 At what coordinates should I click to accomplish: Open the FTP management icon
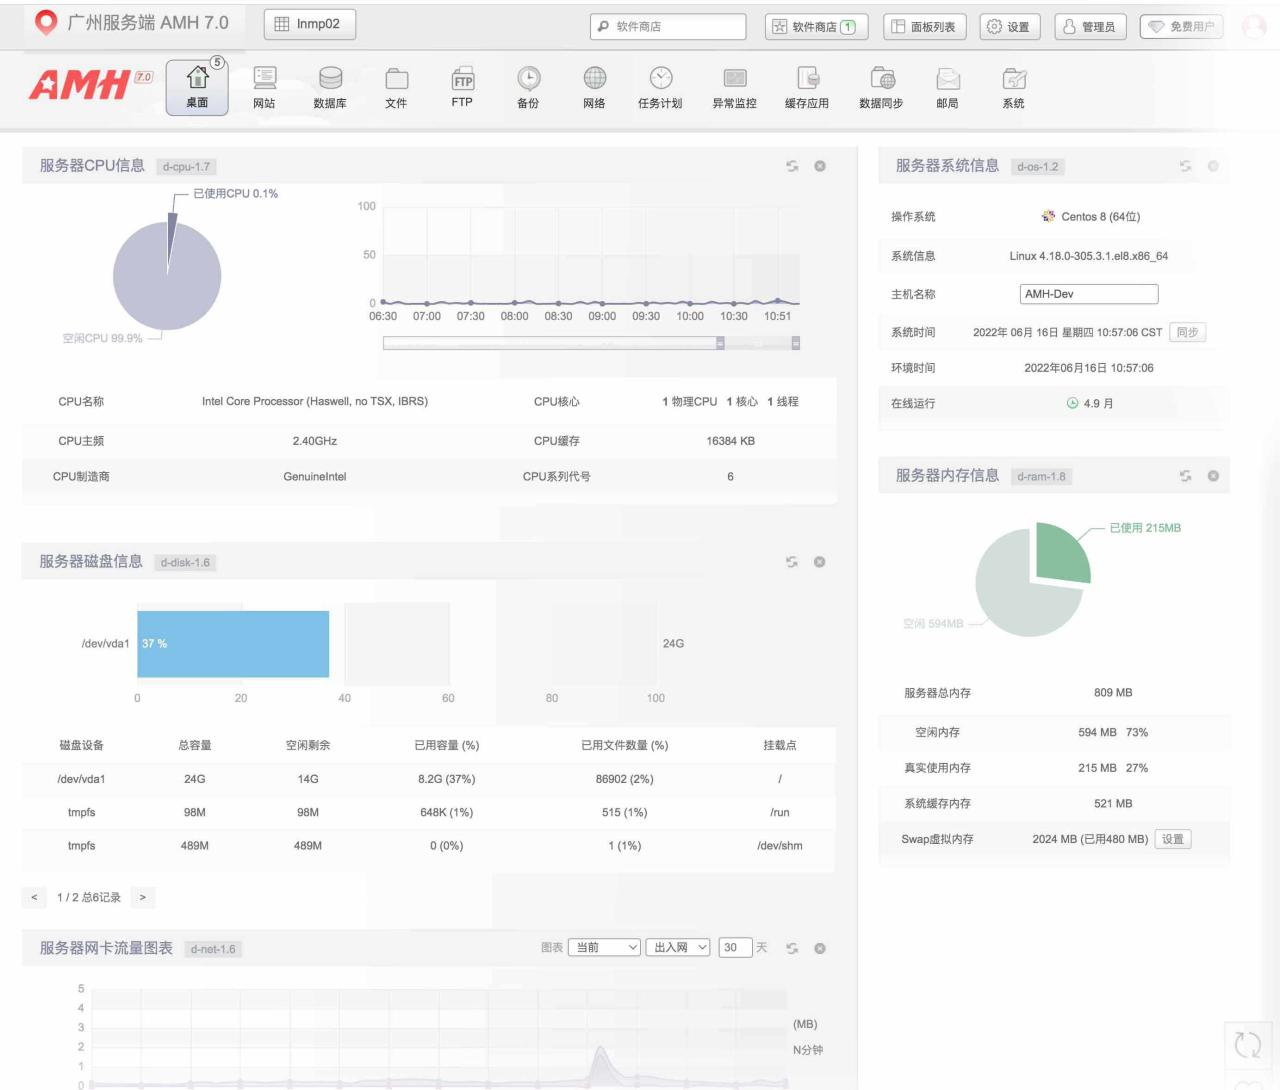point(462,87)
